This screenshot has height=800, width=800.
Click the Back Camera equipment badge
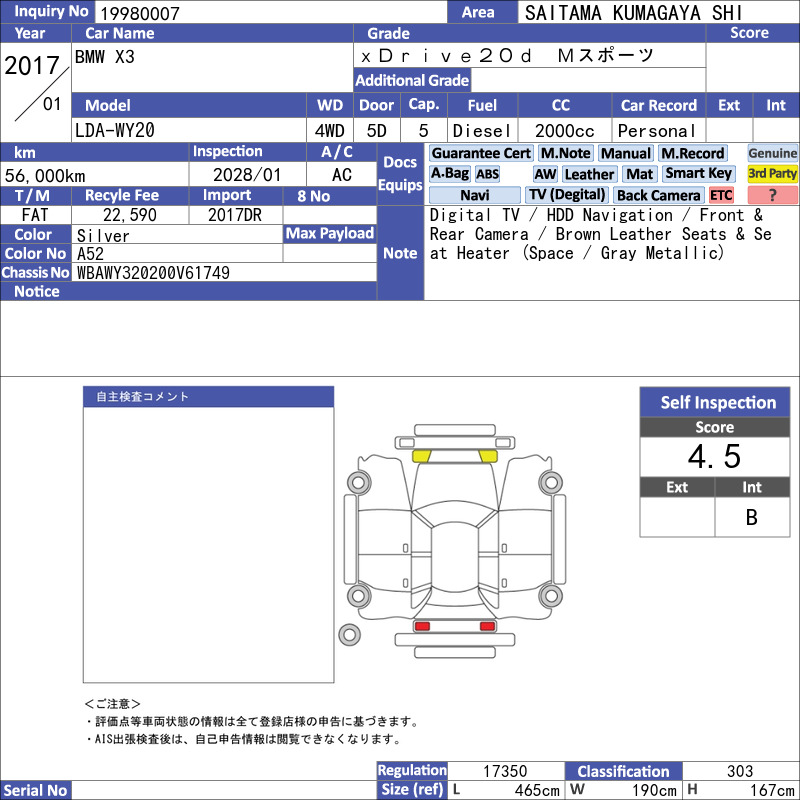[x=659, y=195]
